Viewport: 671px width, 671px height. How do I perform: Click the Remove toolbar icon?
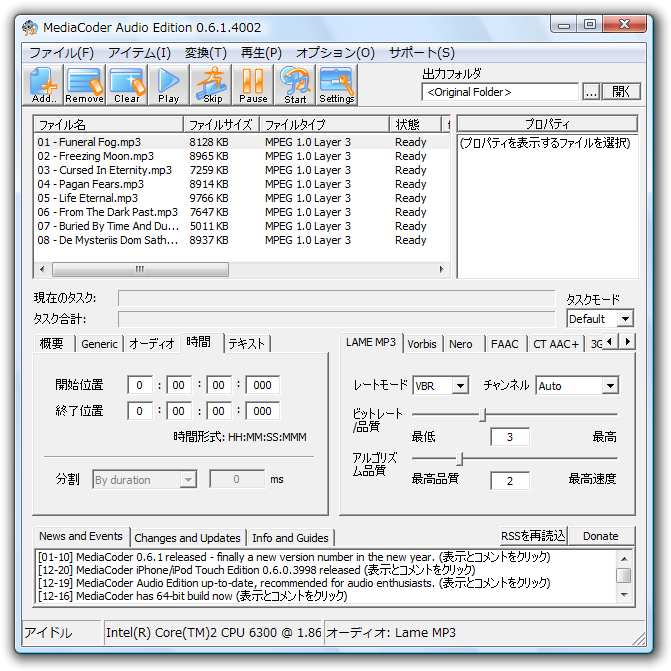pyautogui.click(x=85, y=85)
